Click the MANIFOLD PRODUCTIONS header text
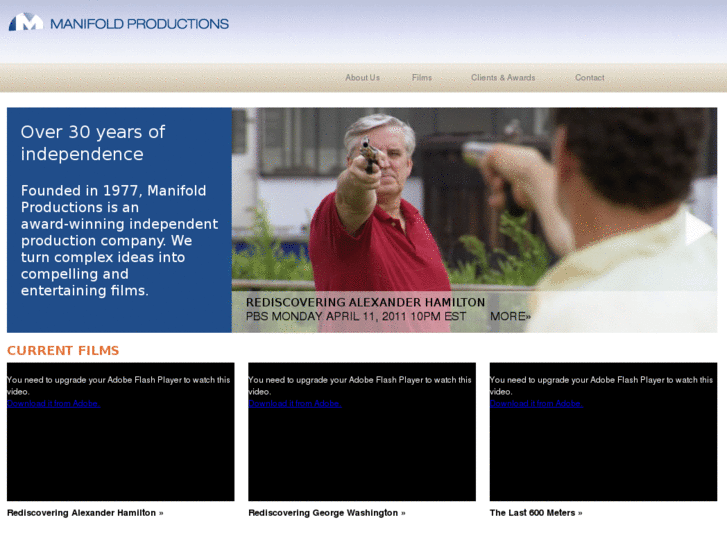The width and height of the screenshot is (727, 545). coord(139,24)
